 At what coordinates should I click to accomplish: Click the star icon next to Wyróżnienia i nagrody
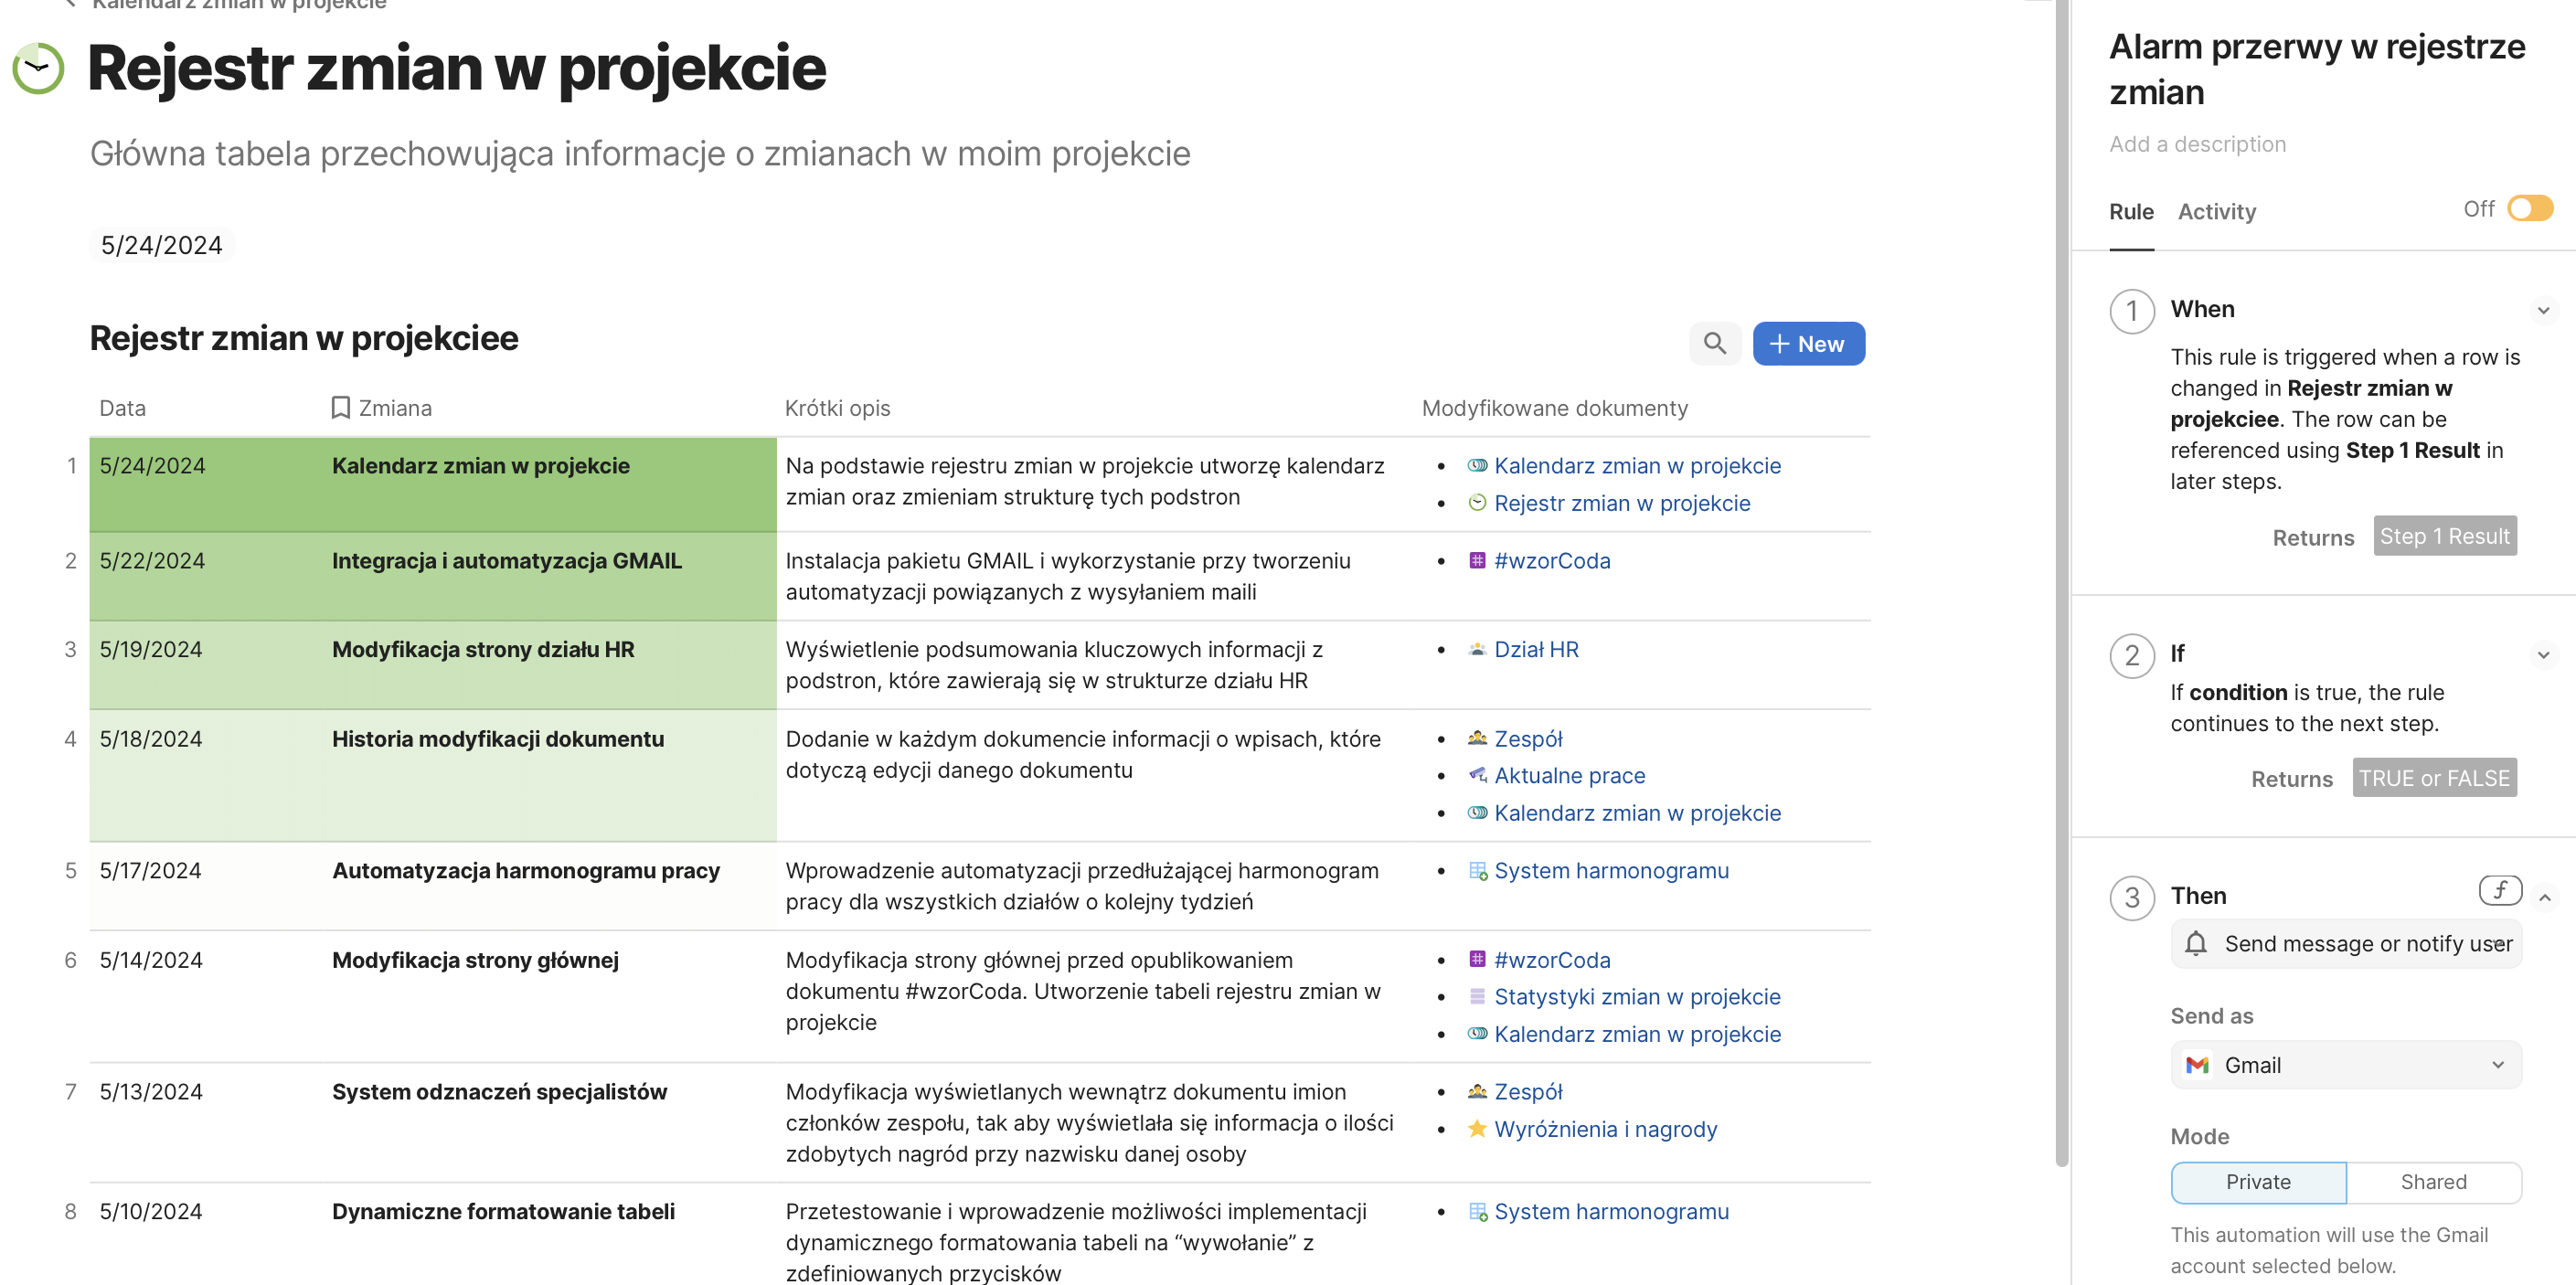tap(1476, 1129)
